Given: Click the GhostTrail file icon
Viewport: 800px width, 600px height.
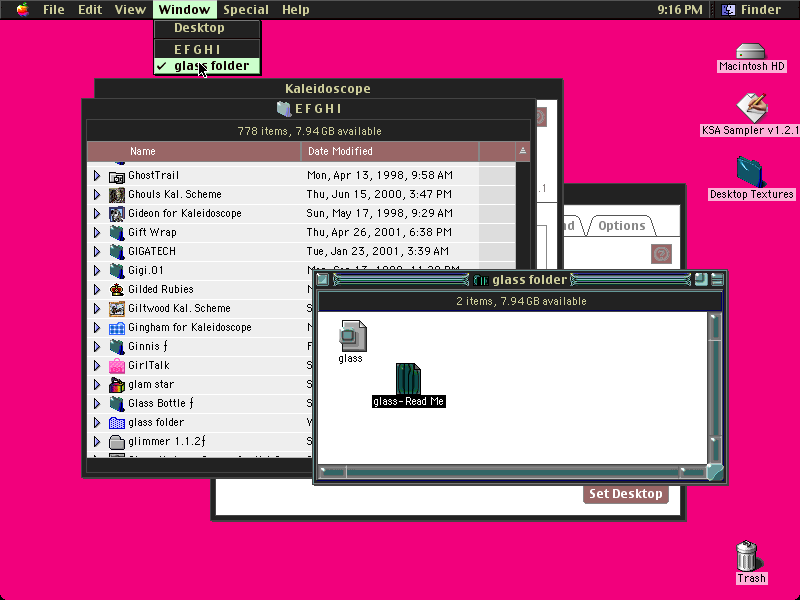Looking at the screenshot, I should point(117,176).
